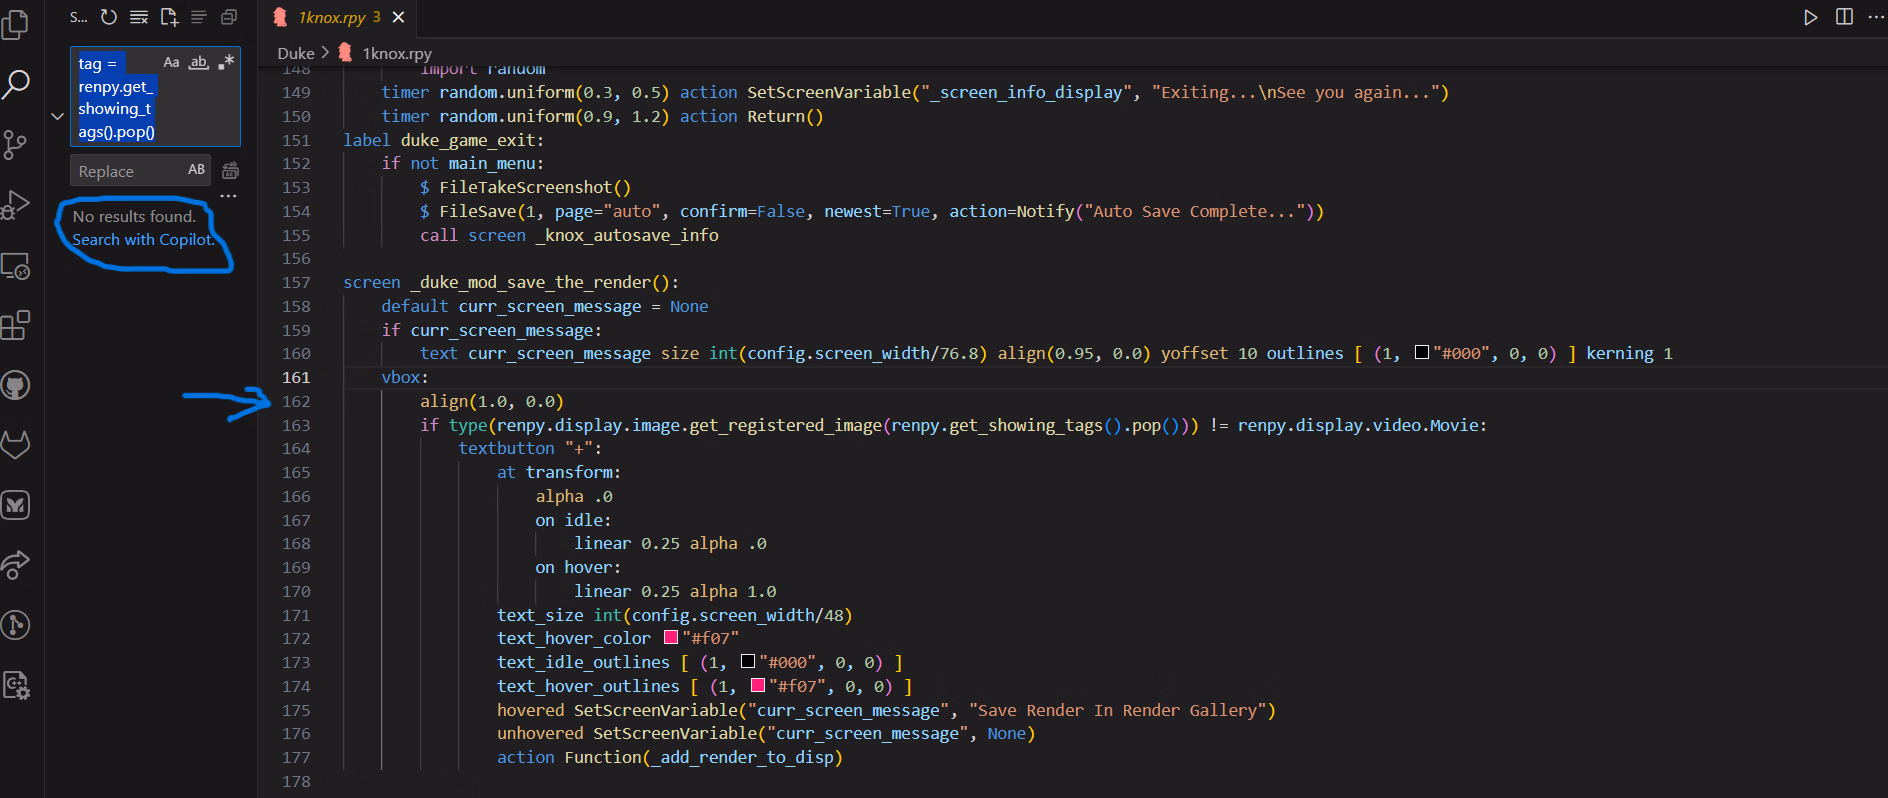Open editor more actions ellipsis

click(1875, 17)
